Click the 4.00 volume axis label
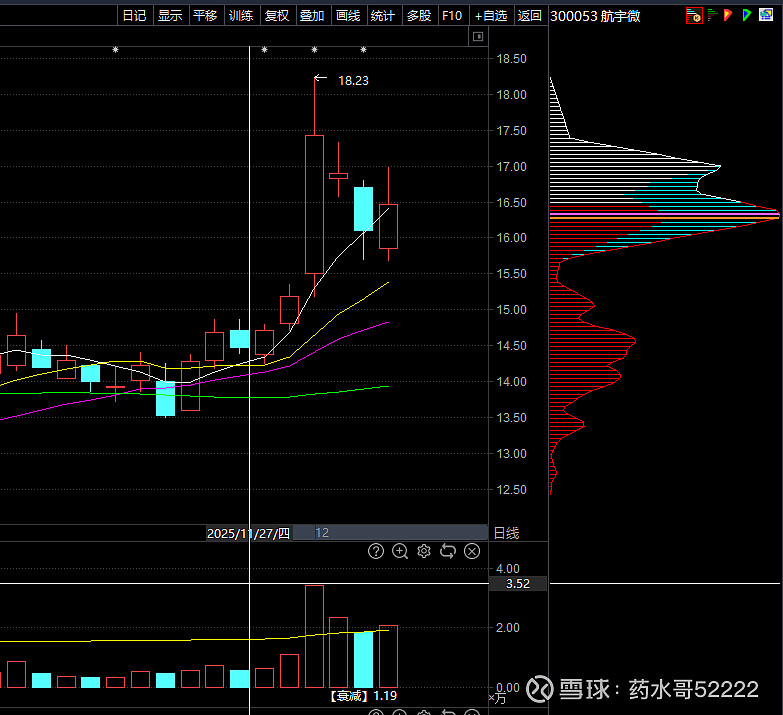The width and height of the screenshot is (783, 715). 508,569
